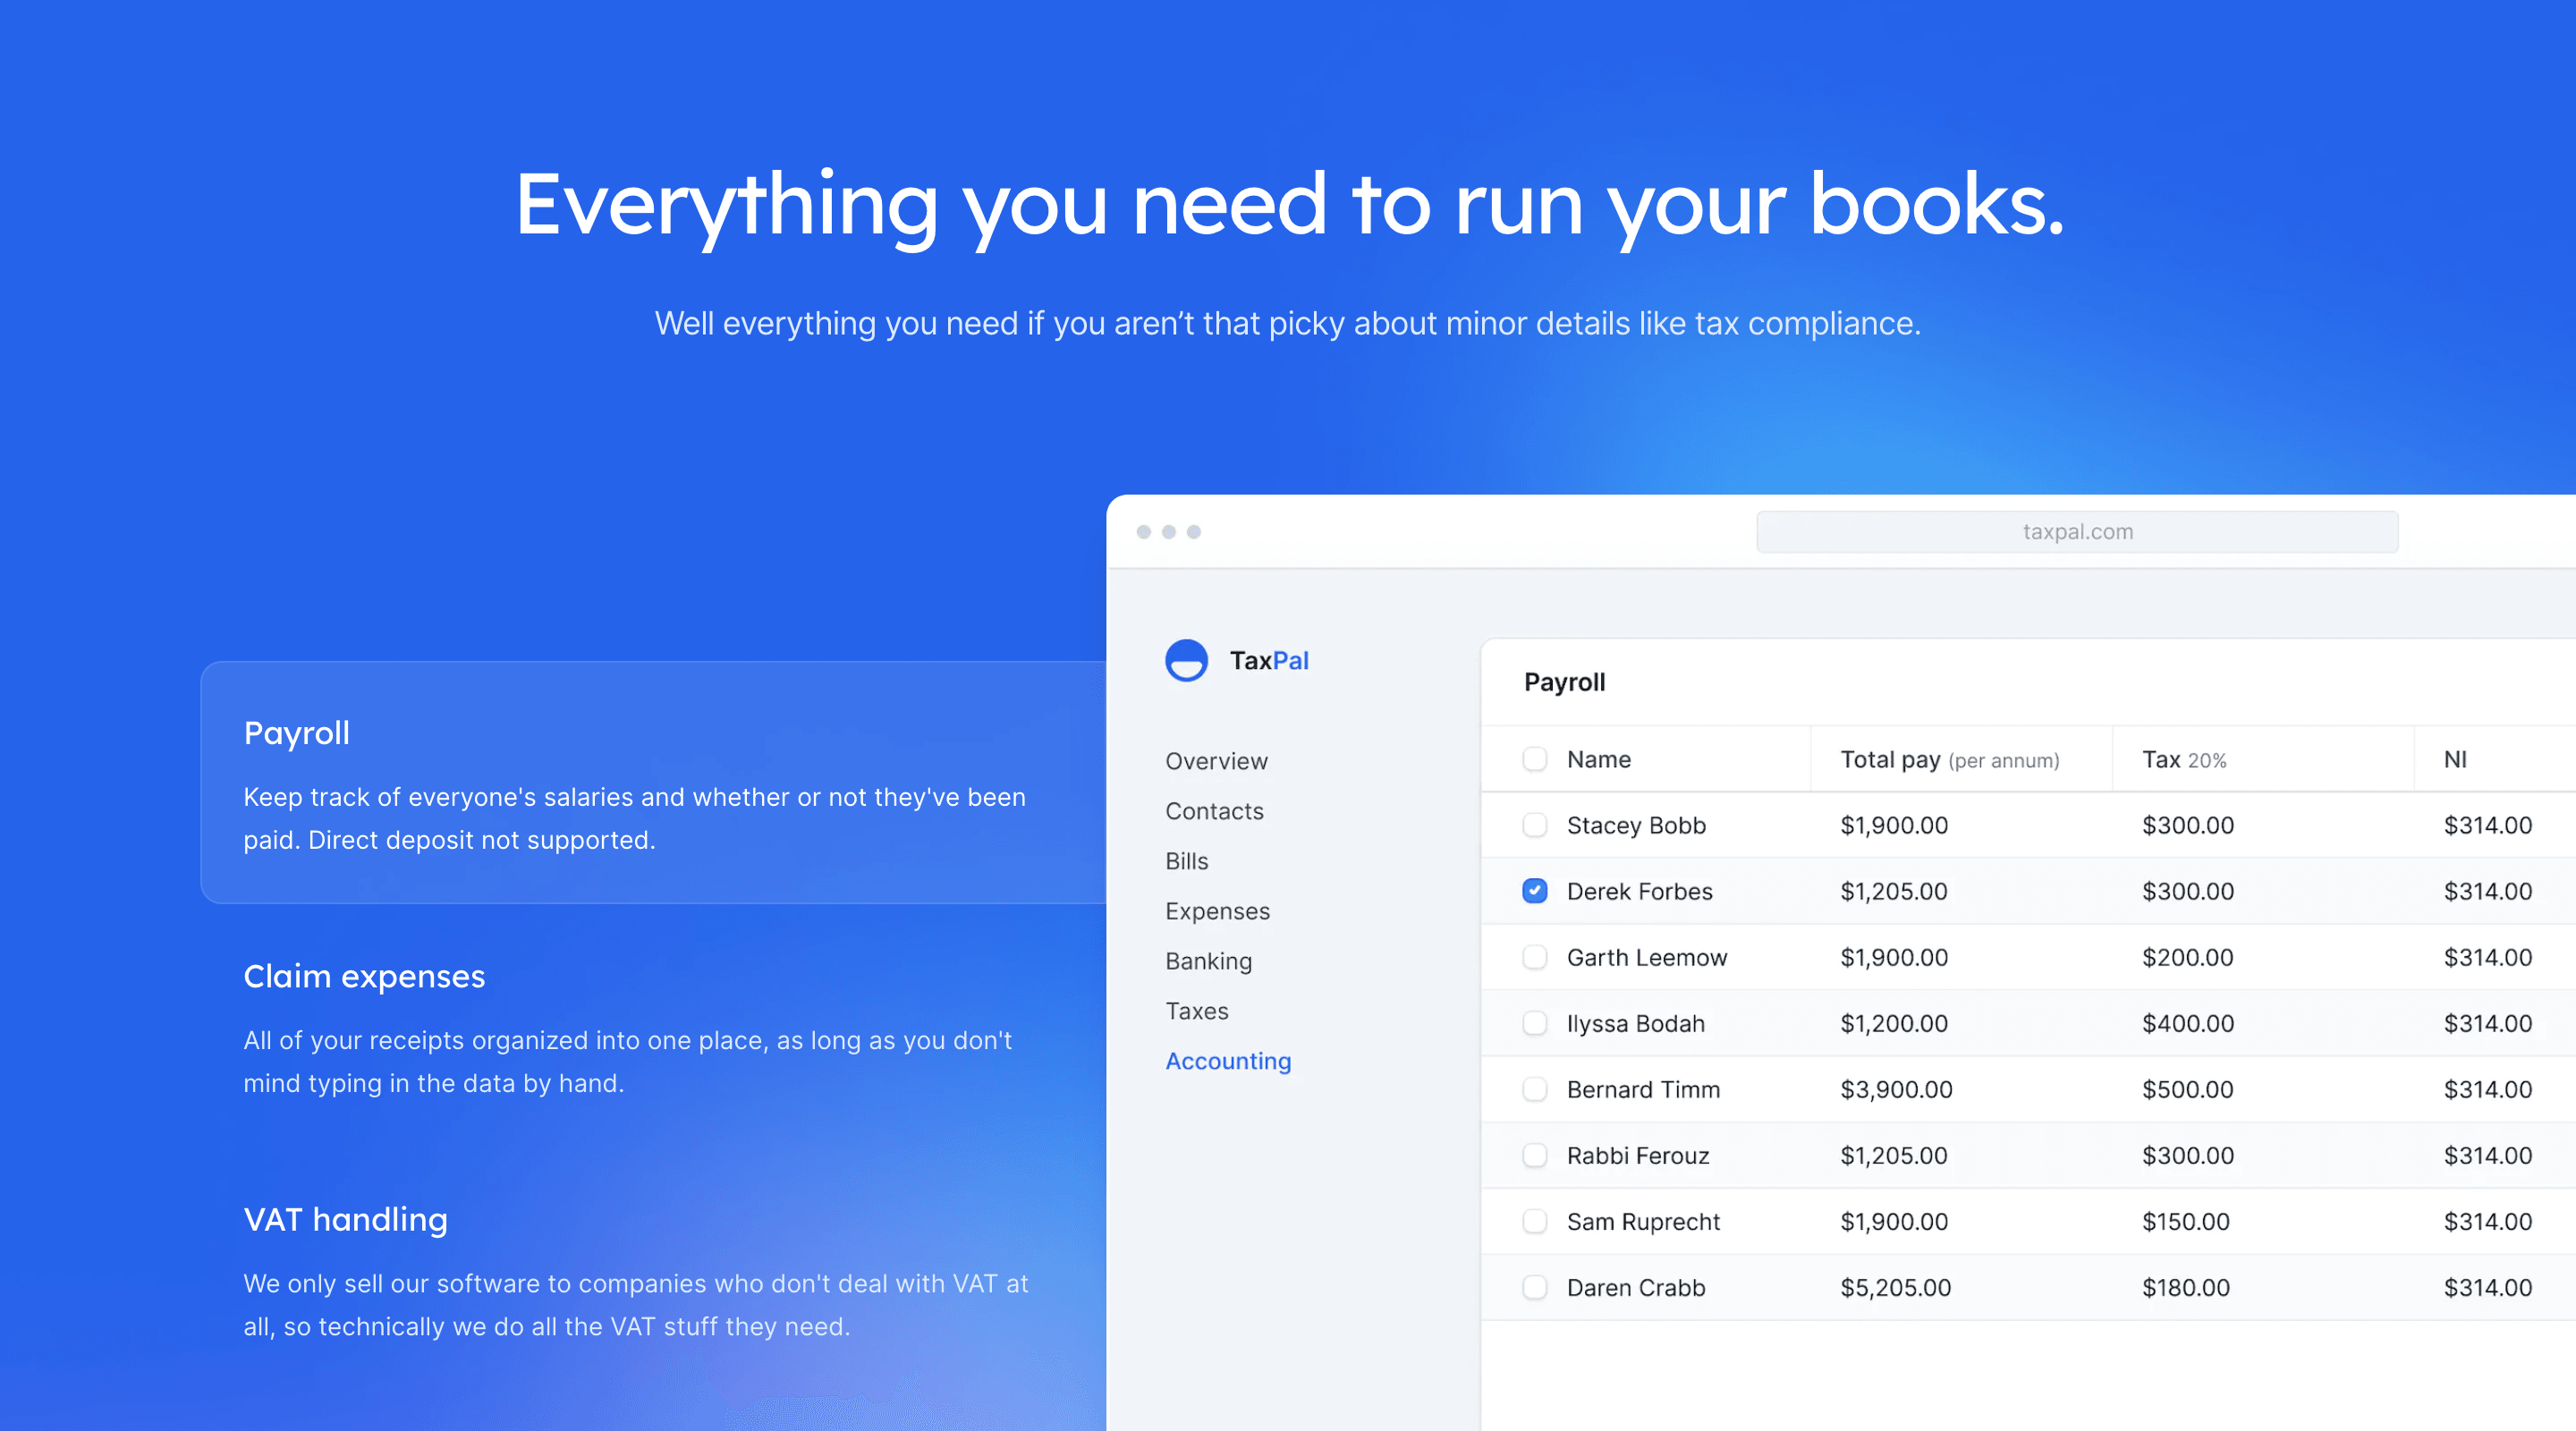Screen dimensions: 2576x1431
Task: Click the taxpal.com address bar
Action: point(2076,532)
